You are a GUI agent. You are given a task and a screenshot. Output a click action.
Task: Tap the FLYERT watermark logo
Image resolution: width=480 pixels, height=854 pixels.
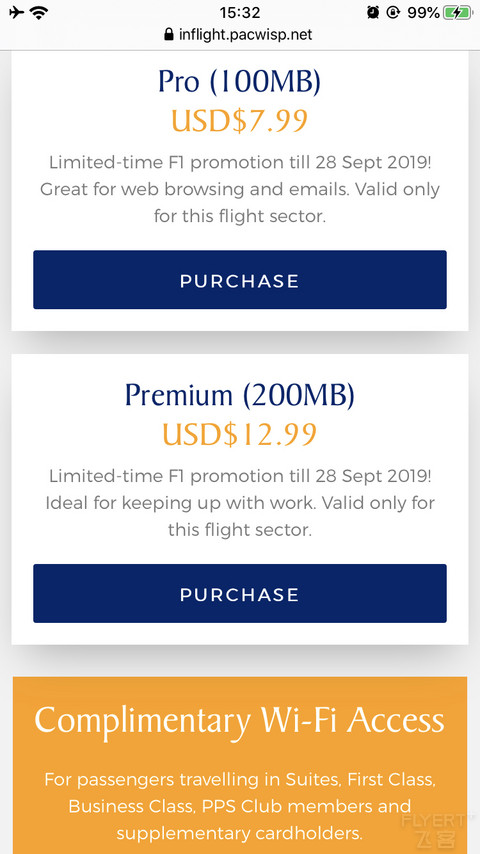pos(434,828)
